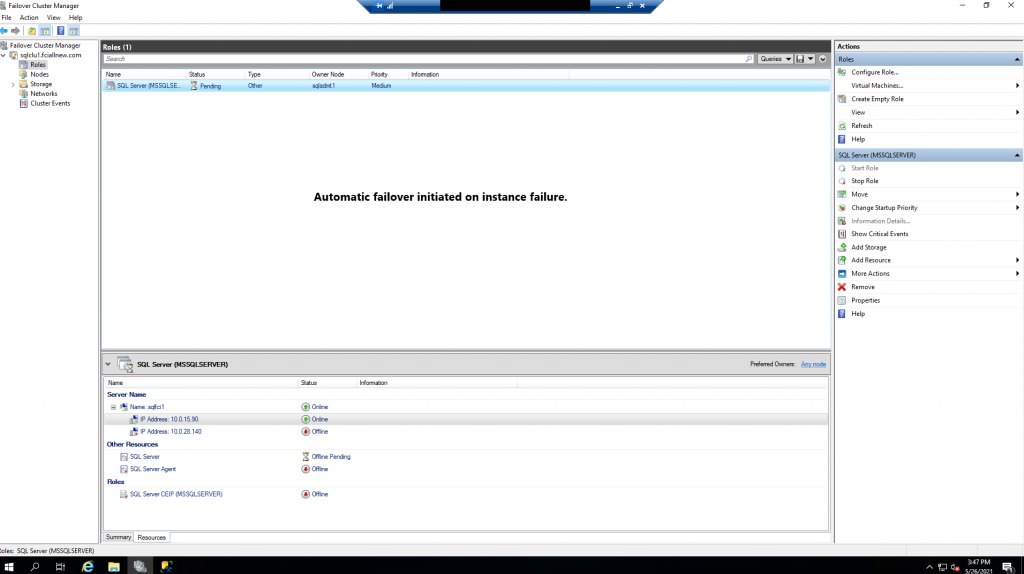This screenshot has height=574, width=1024.
Task: Click the Refresh icon in the Actions pane
Action: coord(842,126)
